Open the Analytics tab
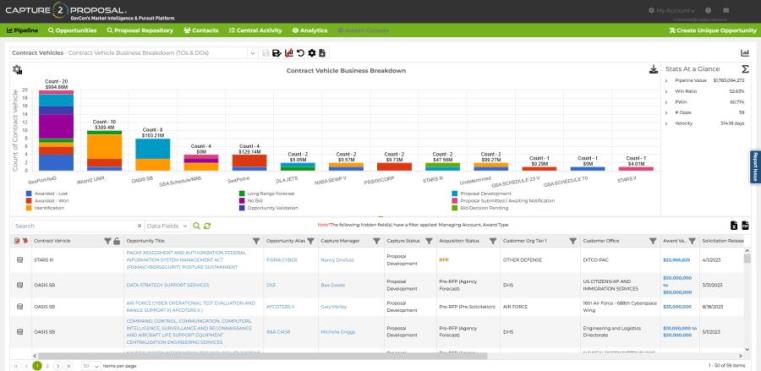This screenshot has height=371, width=761. (310, 30)
